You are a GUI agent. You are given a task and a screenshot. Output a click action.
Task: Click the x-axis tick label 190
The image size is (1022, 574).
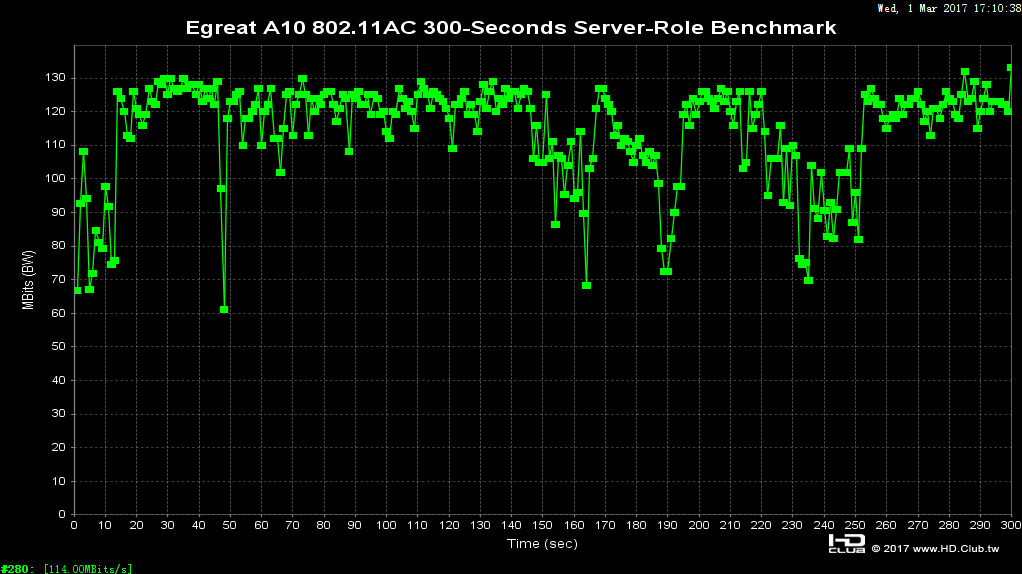pos(667,525)
